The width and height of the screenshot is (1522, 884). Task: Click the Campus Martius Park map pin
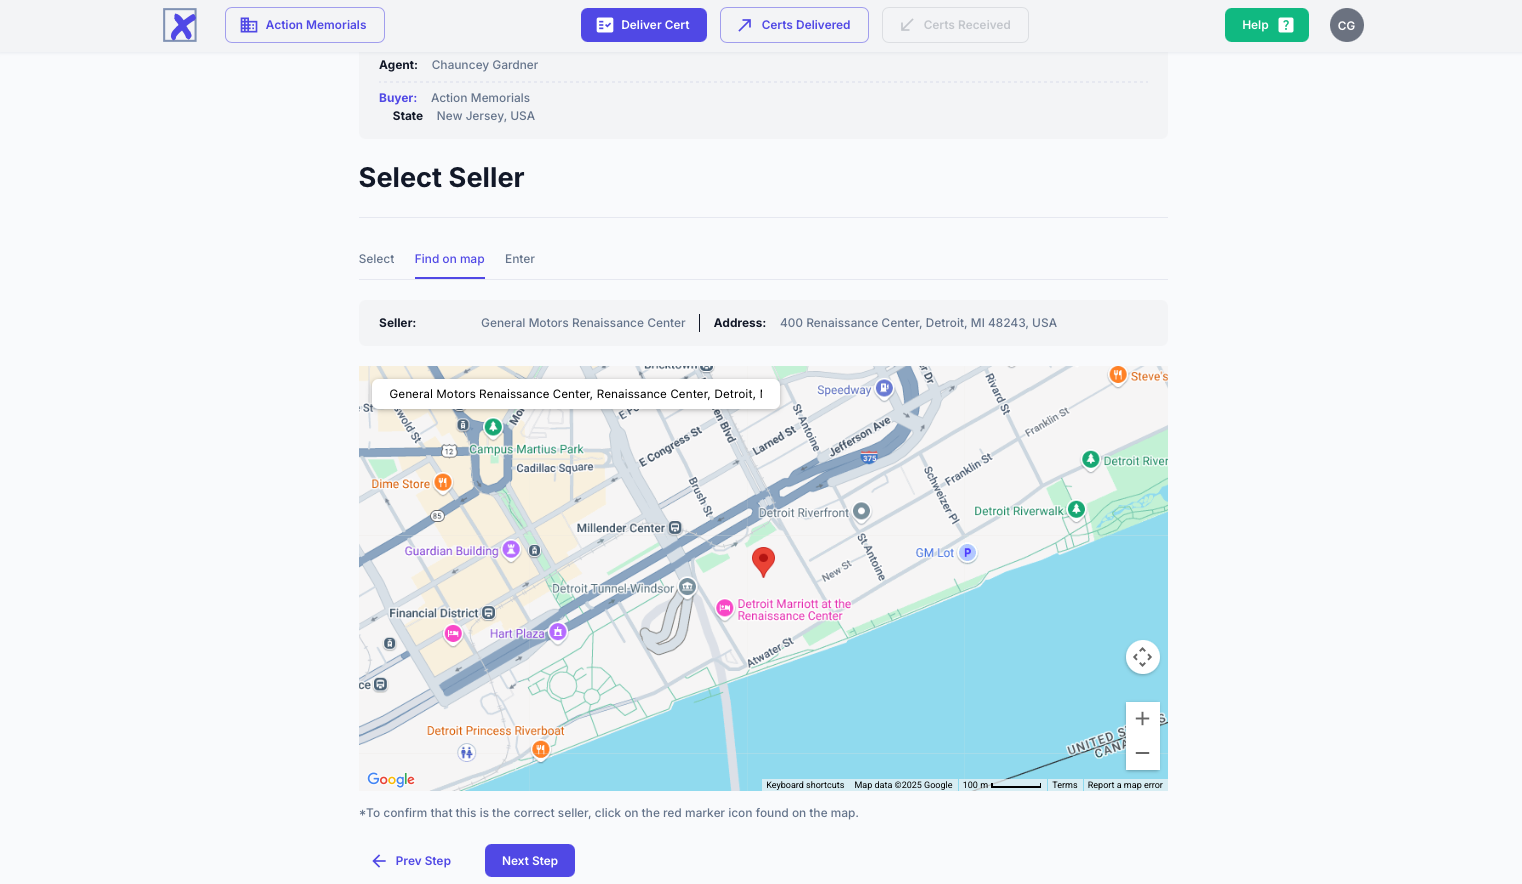[493, 428]
